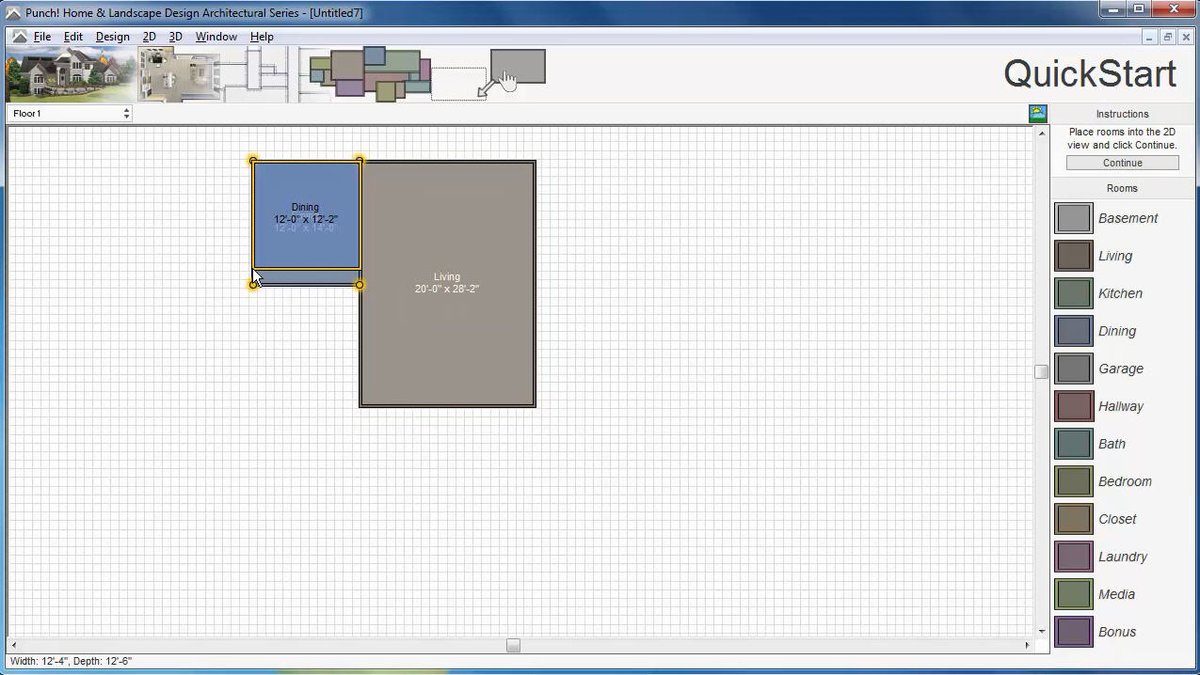This screenshot has width=1200, height=675.
Task: Click the Basement room label
Action: click(1128, 218)
